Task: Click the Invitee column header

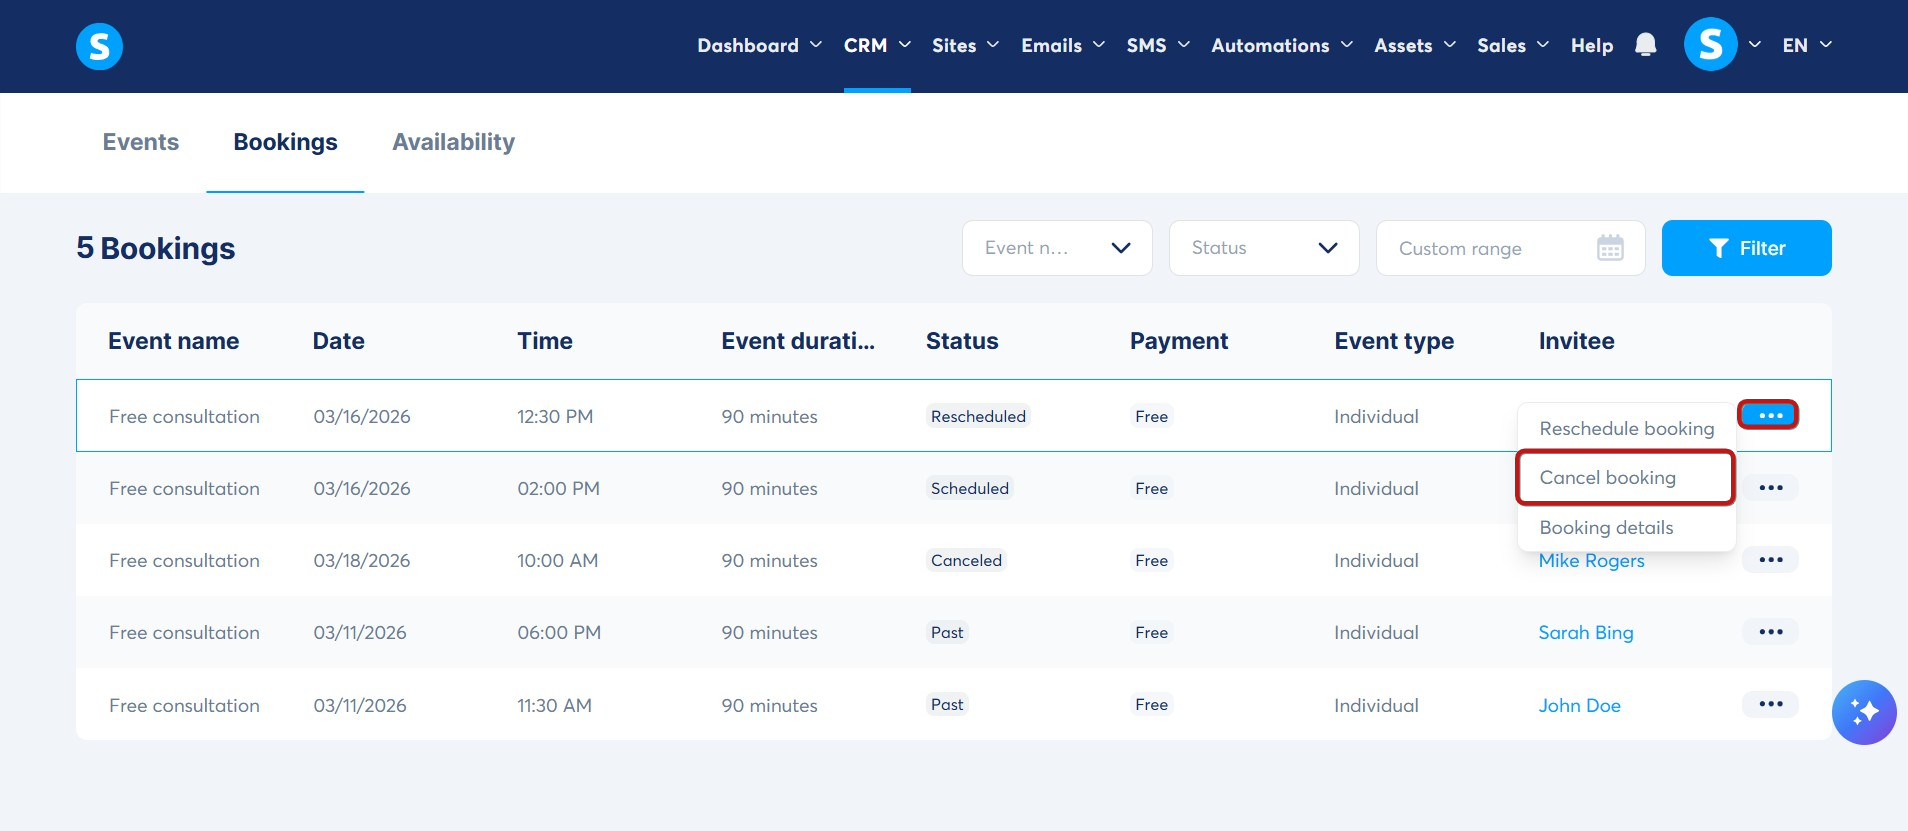Action: coord(1576,341)
